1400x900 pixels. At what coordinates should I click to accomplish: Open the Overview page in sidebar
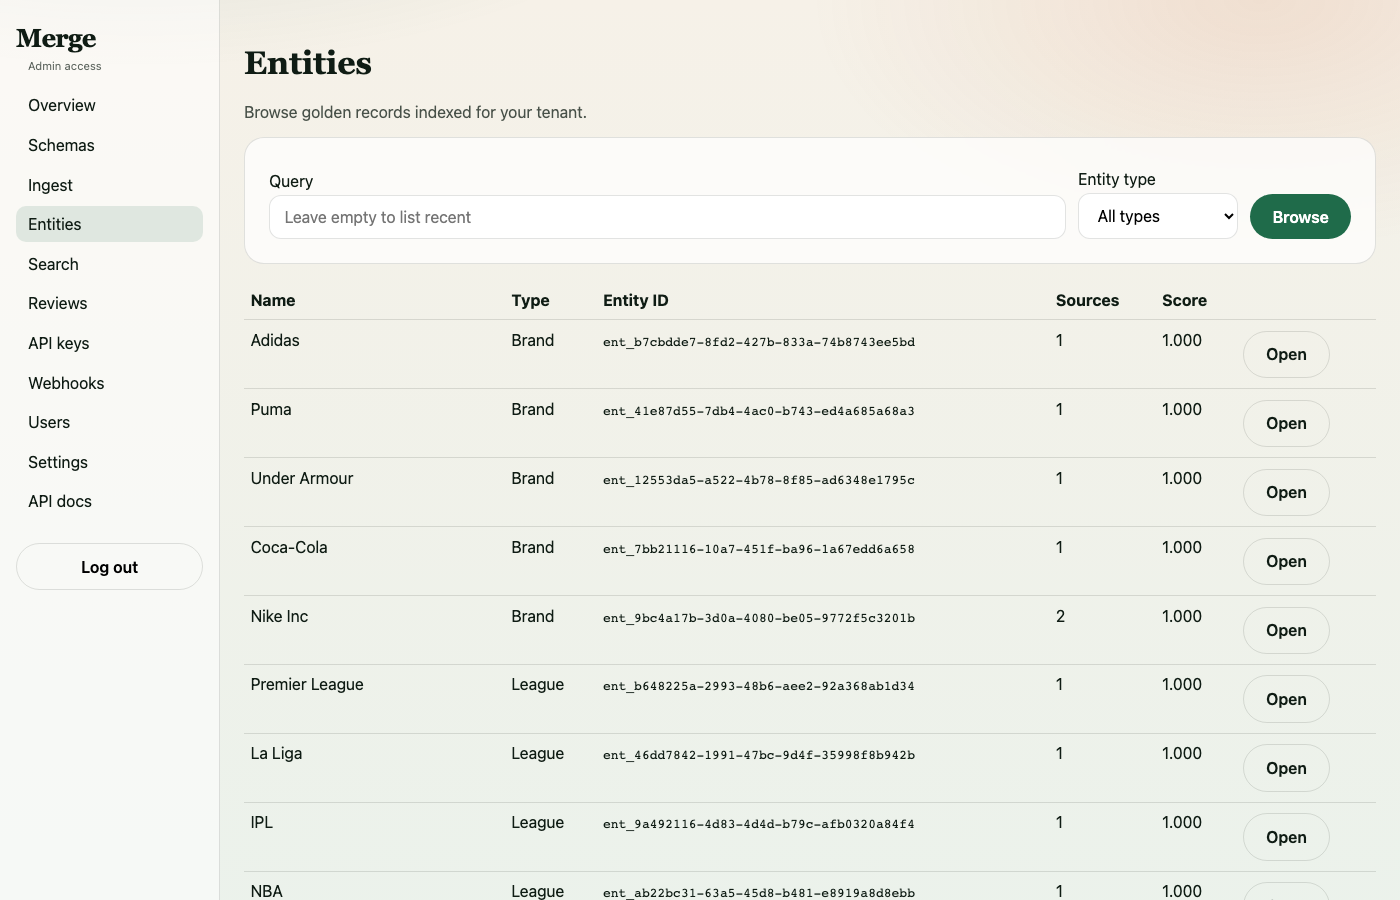(x=109, y=105)
